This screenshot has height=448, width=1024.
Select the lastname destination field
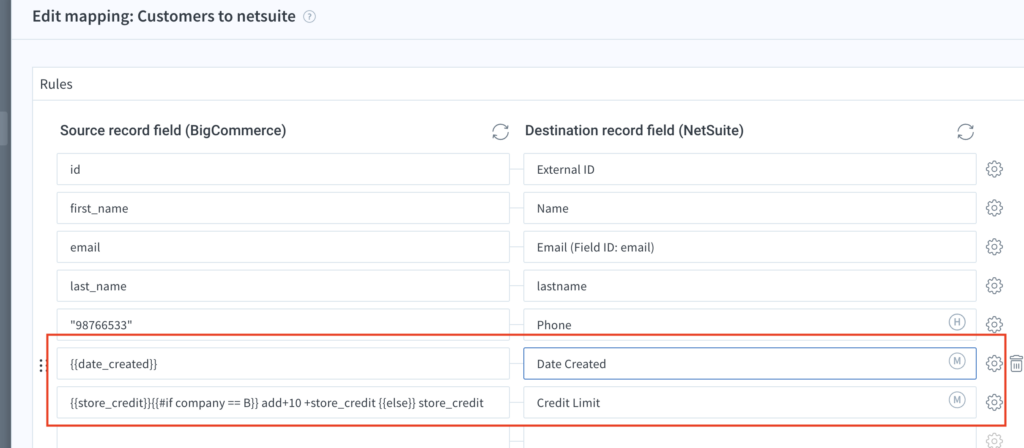[x=750, y=286]
